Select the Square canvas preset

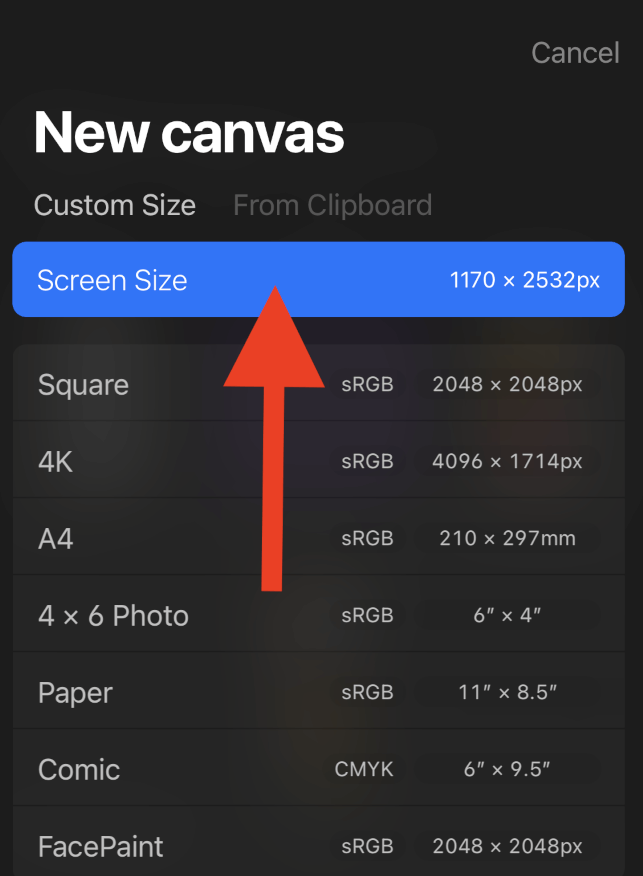tap(318, 383)
